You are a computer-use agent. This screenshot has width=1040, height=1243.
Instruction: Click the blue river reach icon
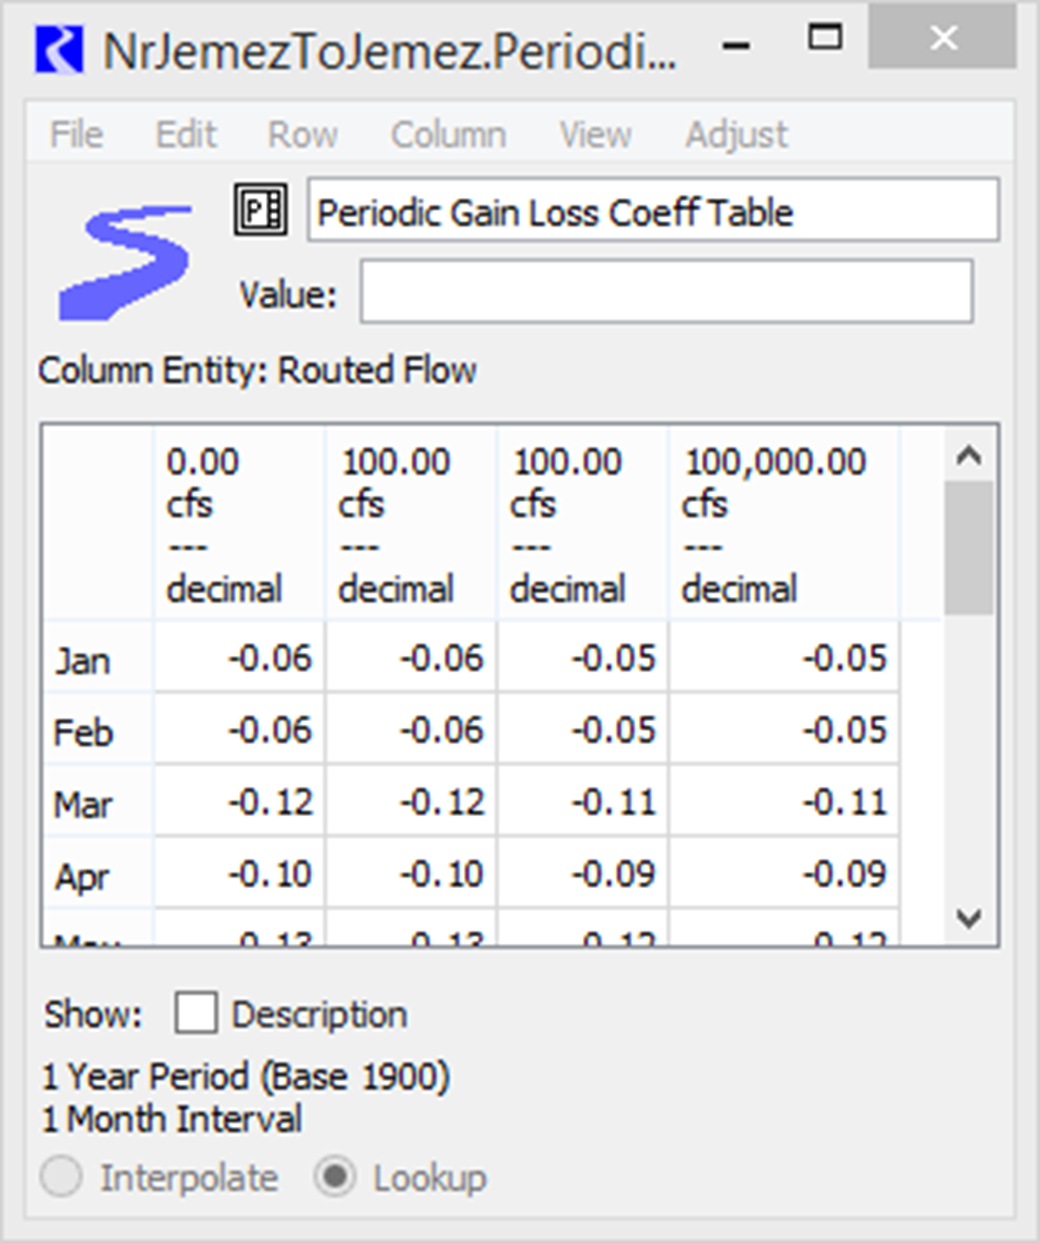click(125, 261)
